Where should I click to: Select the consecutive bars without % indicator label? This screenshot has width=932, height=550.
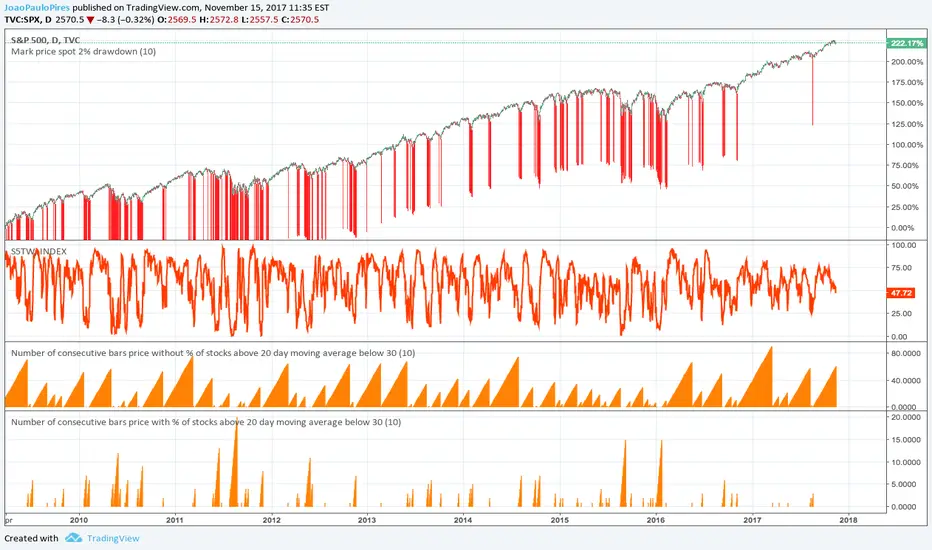213,353
